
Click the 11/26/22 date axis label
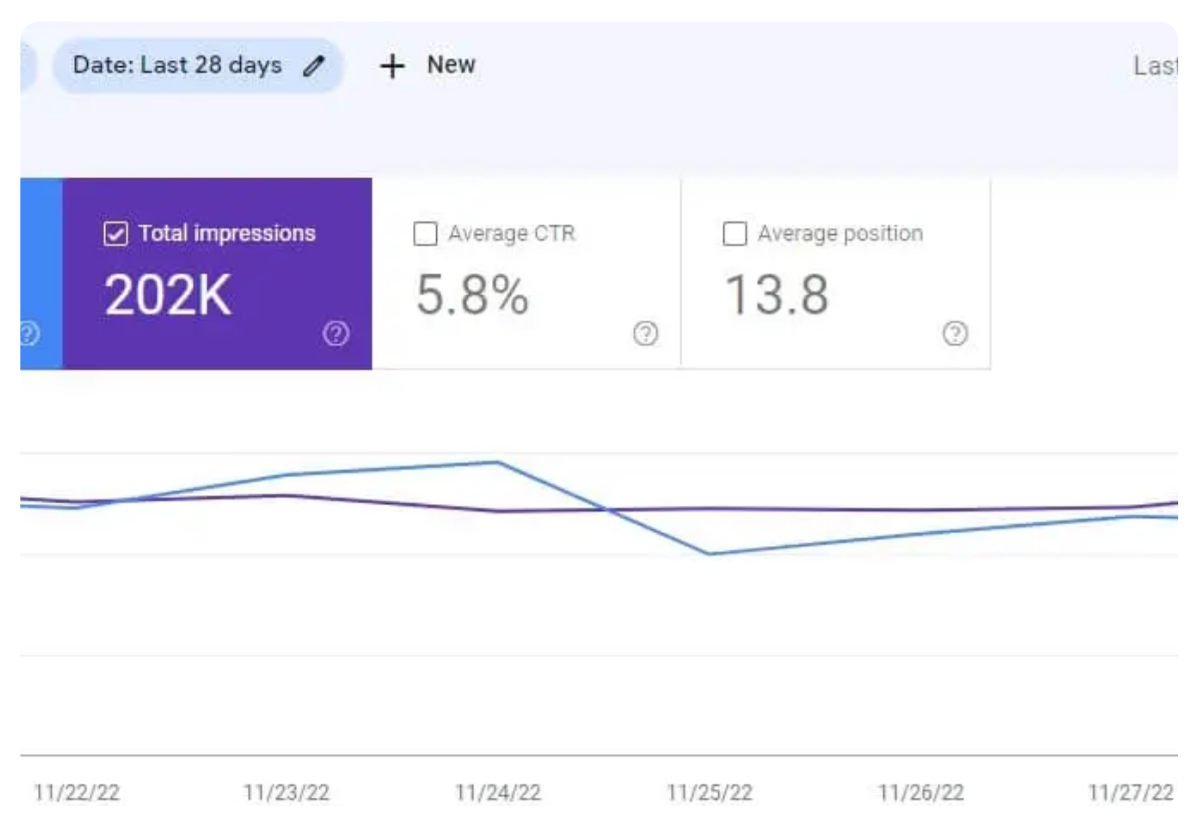tap(921, 793)
